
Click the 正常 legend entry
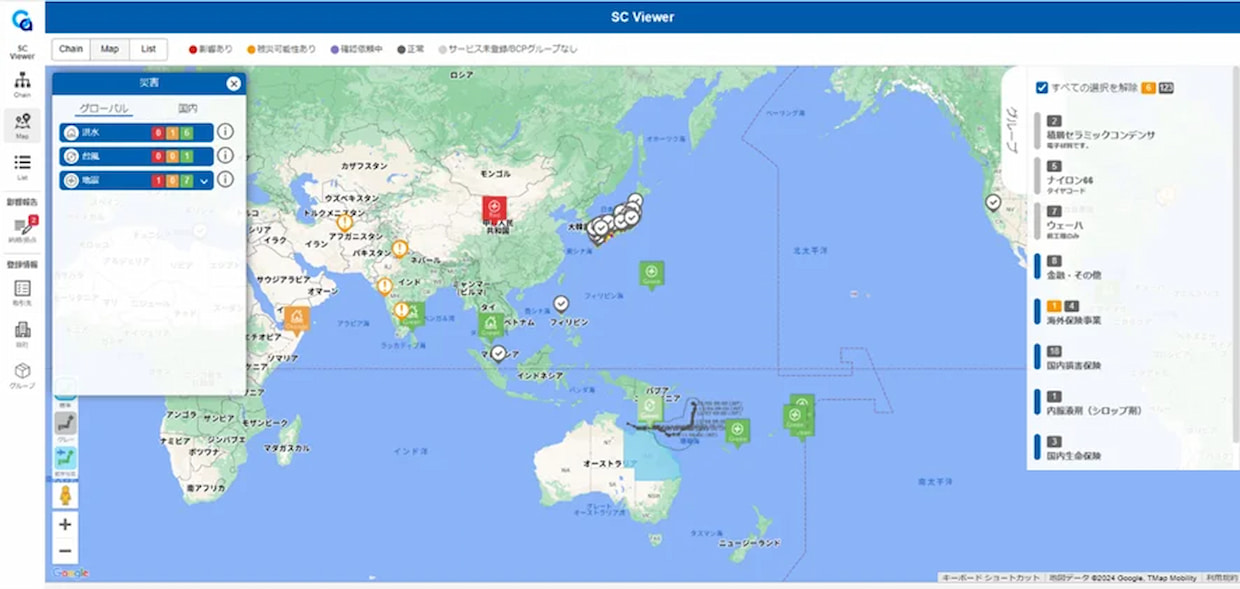[x=410, y=49]
